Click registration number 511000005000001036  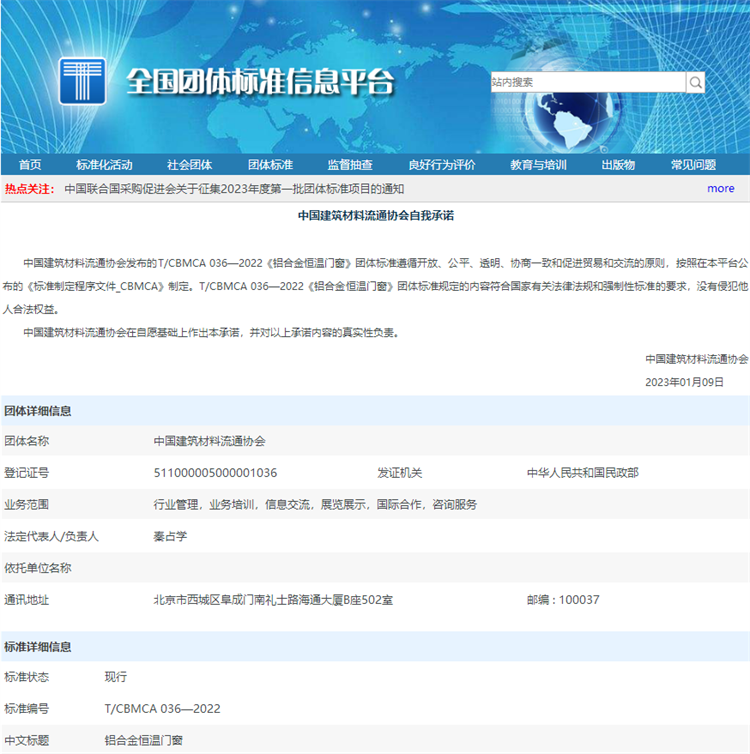click(215, 473)
